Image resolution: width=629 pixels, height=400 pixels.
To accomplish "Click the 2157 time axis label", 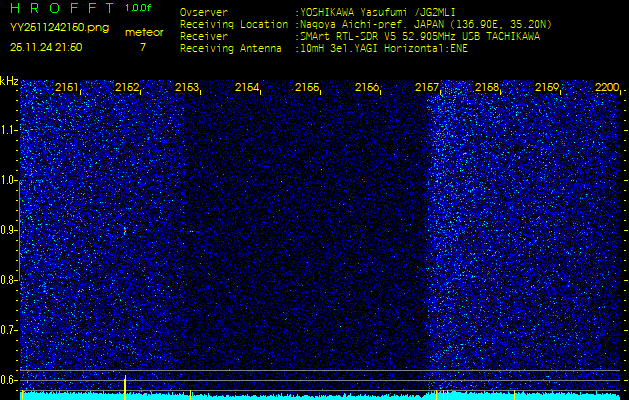I will point(427,87).
